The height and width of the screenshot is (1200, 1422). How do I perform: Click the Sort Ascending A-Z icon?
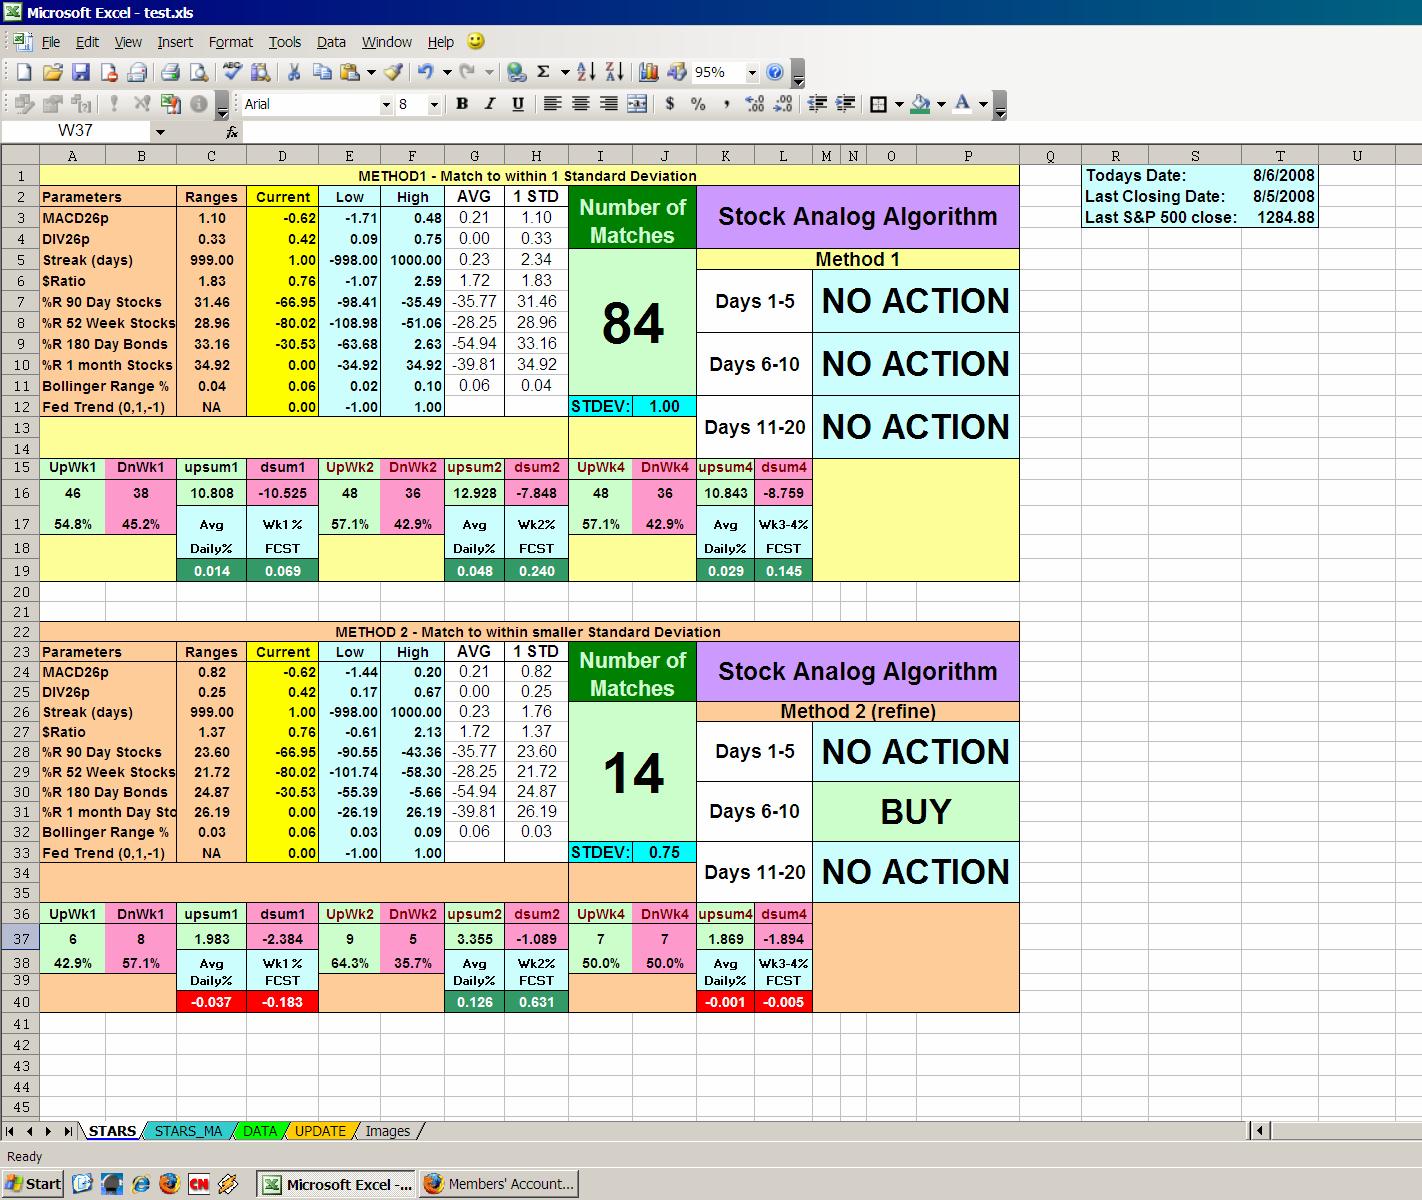click(x=586, y=72)
